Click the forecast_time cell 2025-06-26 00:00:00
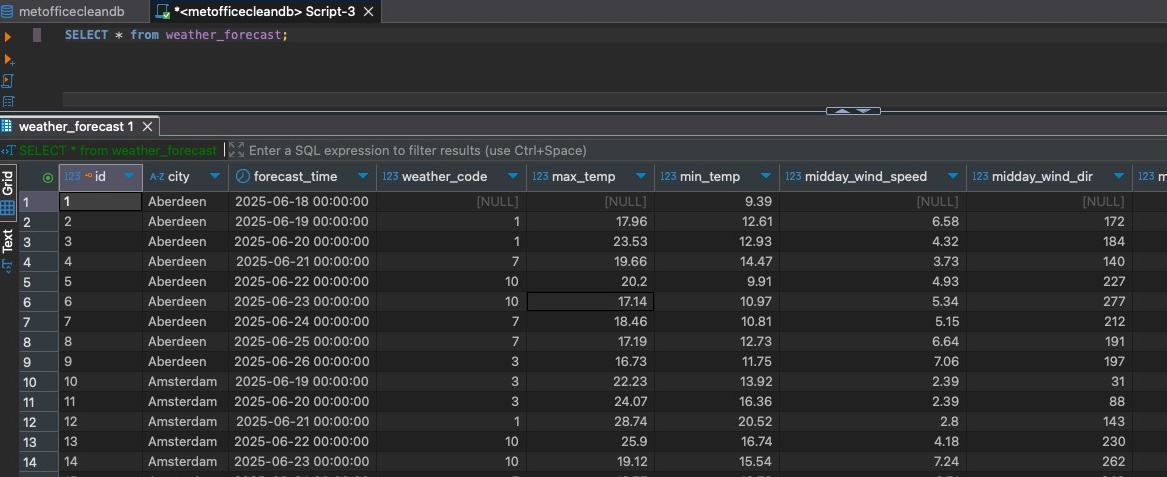Screen dimensions: 1167x477 pos(302,362)
